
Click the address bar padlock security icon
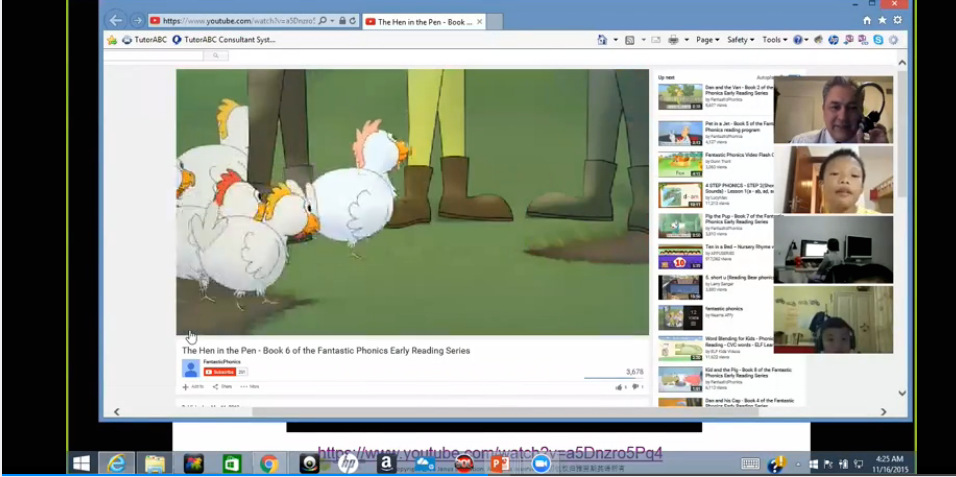[x=343, y=21]
